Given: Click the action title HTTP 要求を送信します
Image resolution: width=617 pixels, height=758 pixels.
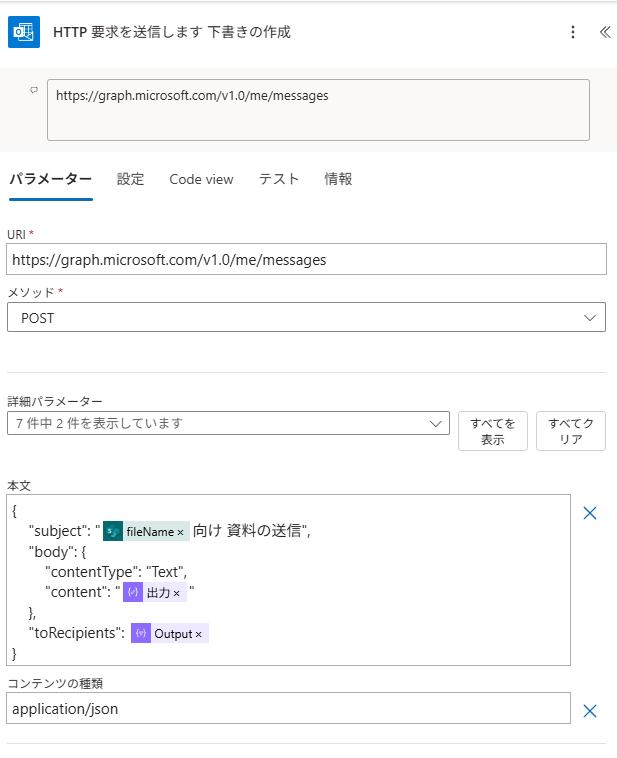Looking at the screenshot, I should (172, 32).
